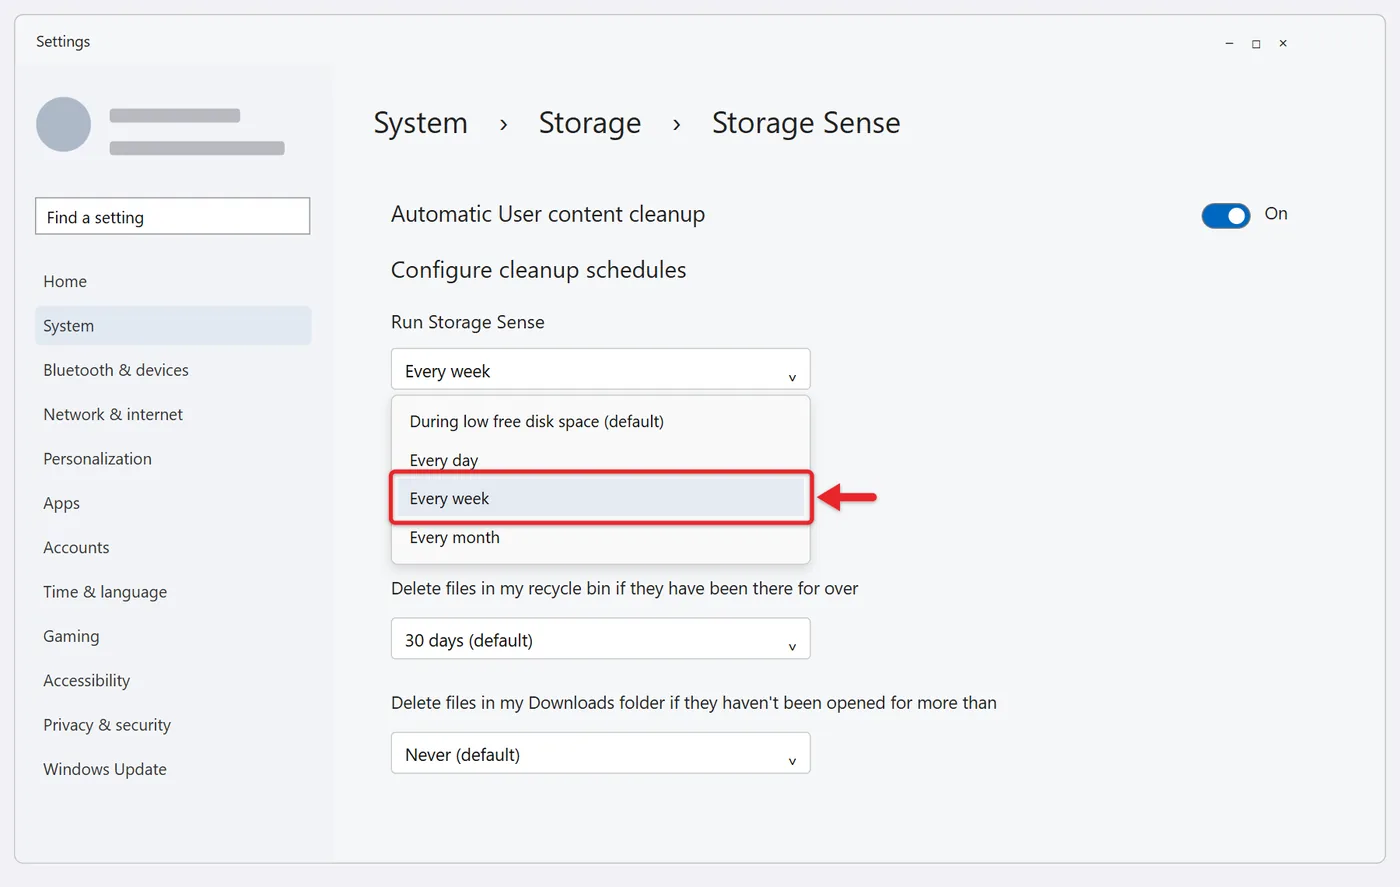Viewport: 1400px width, 887px height.
Task: Click the Run Storage Sense label
Action: [x=468, y=322]
